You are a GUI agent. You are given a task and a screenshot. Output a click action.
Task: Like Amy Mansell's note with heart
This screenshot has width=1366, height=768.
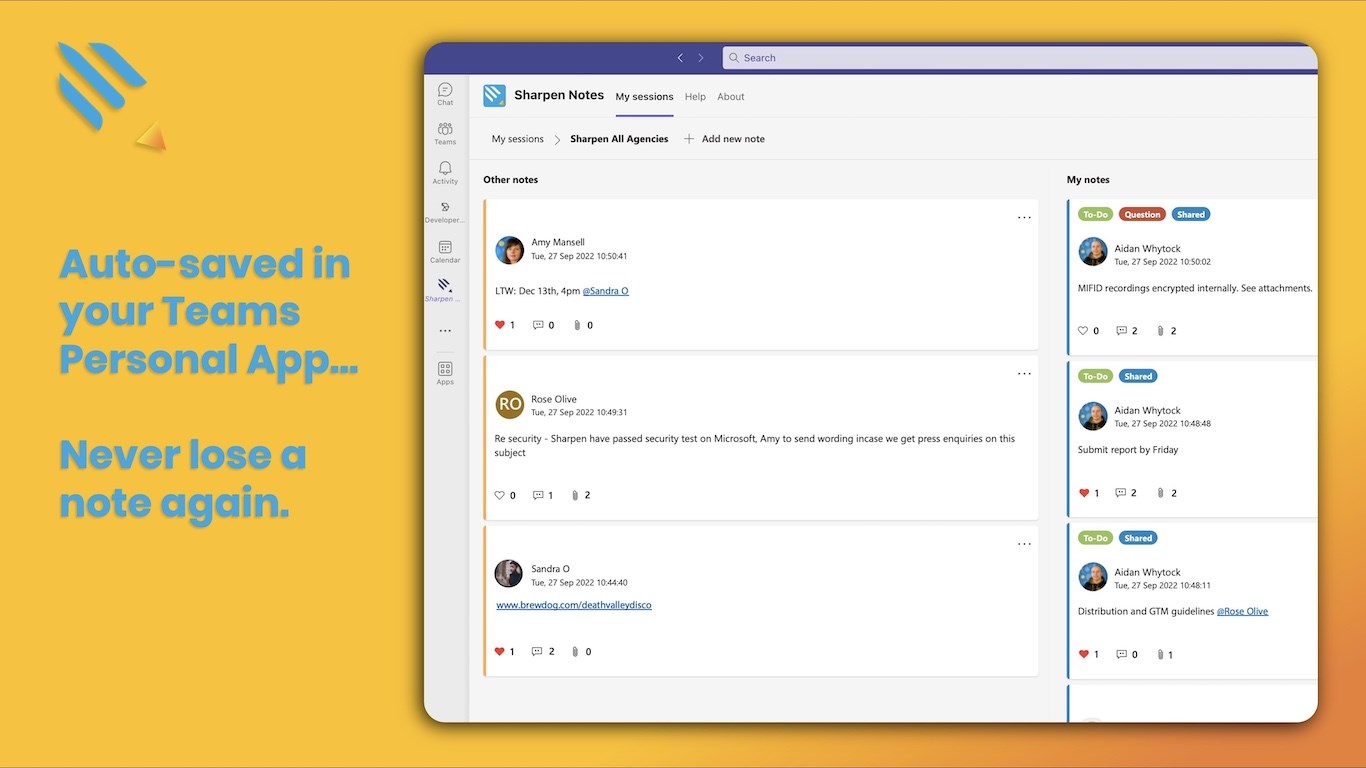point(500,325)
